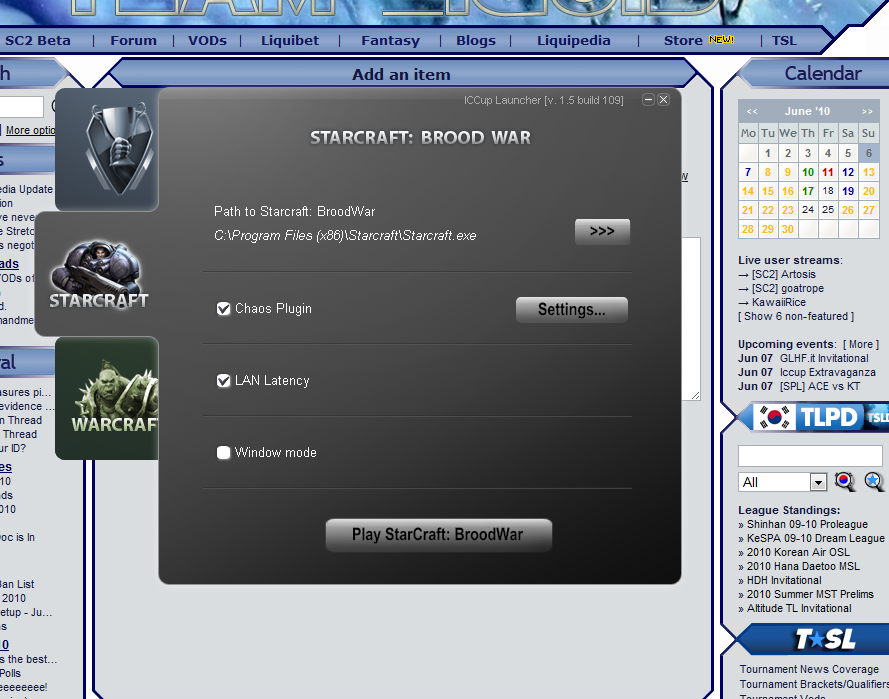The height and width of the screenshot is (699, 889).
Task: Open 2010 Korean Air OSL standings
Action: click(798, 552)
